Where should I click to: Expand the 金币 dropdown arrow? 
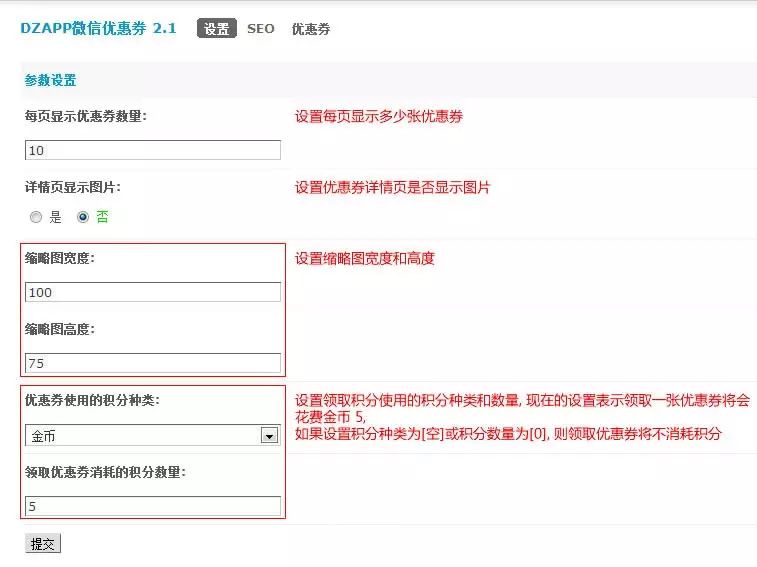tap(269, 436)
